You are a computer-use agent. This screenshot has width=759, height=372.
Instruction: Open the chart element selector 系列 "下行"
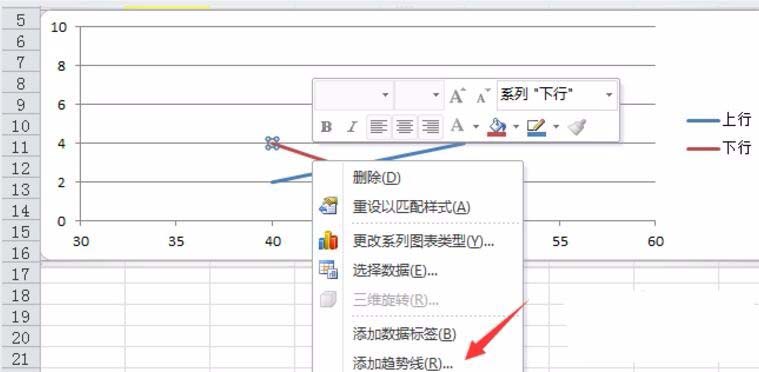pos(557,95)
